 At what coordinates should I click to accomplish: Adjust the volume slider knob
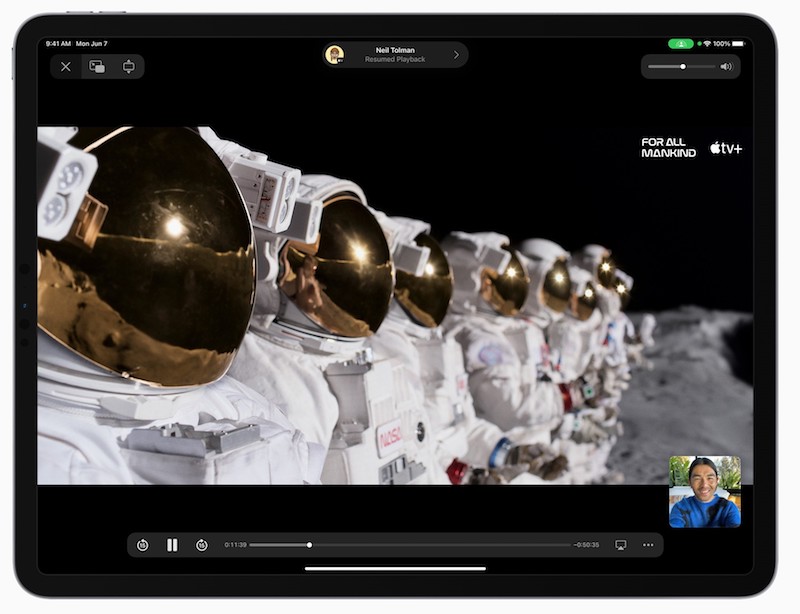[683, 66]
